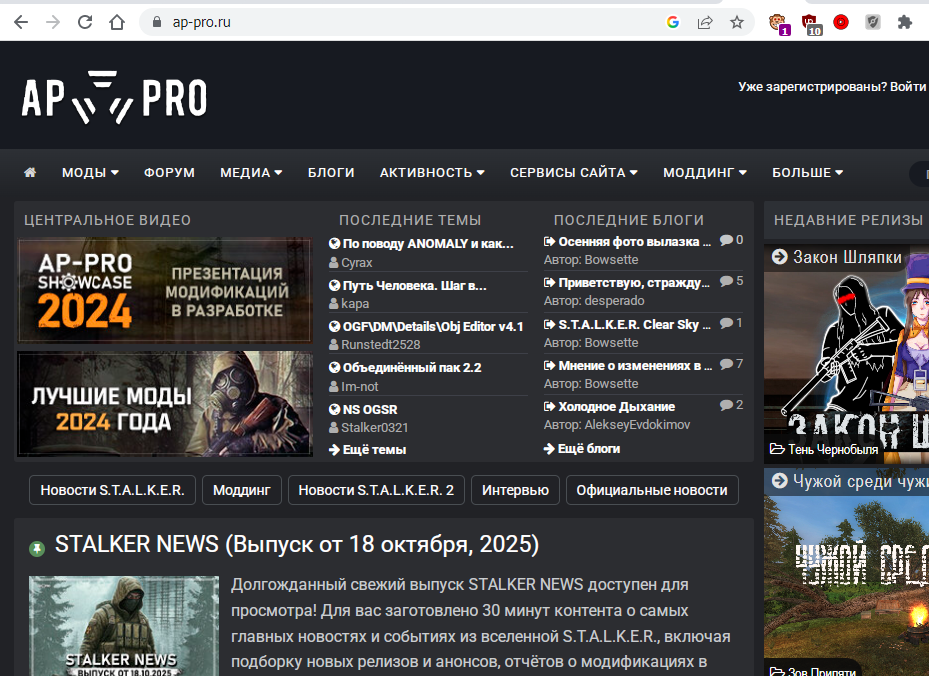Click comment bubble for Осенняя фото вылазка
929x676 pixels.
click(726, 240)
